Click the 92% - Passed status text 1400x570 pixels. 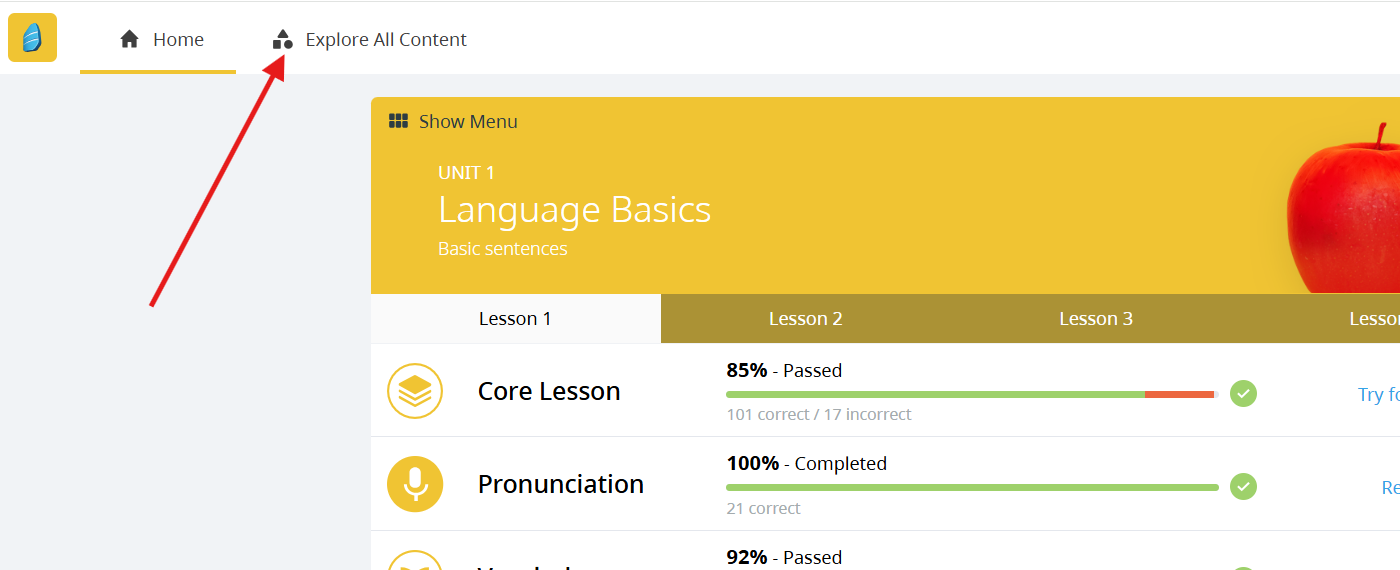pyautogui.click(x=784, y=557)
